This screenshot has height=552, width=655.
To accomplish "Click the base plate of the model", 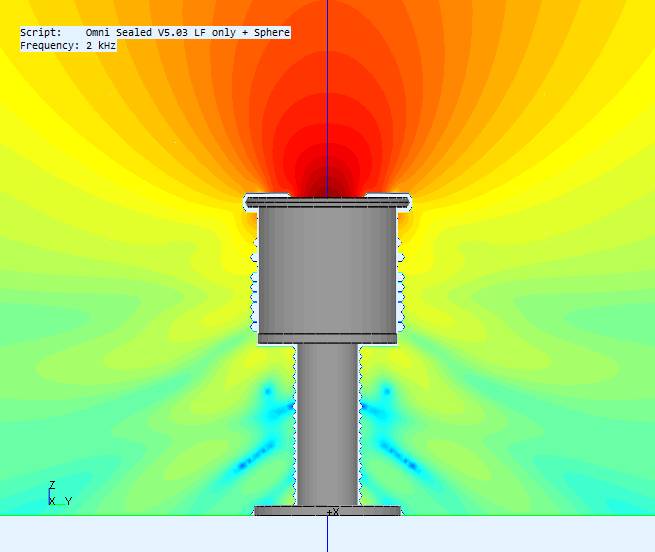I will click(x=327, y=511).
